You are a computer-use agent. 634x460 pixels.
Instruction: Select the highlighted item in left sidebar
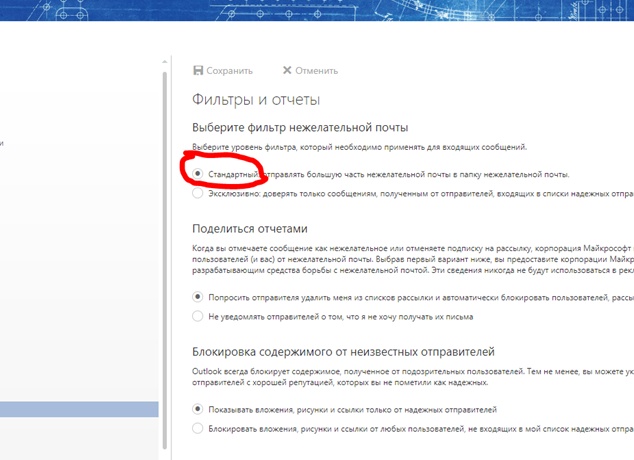79,409
